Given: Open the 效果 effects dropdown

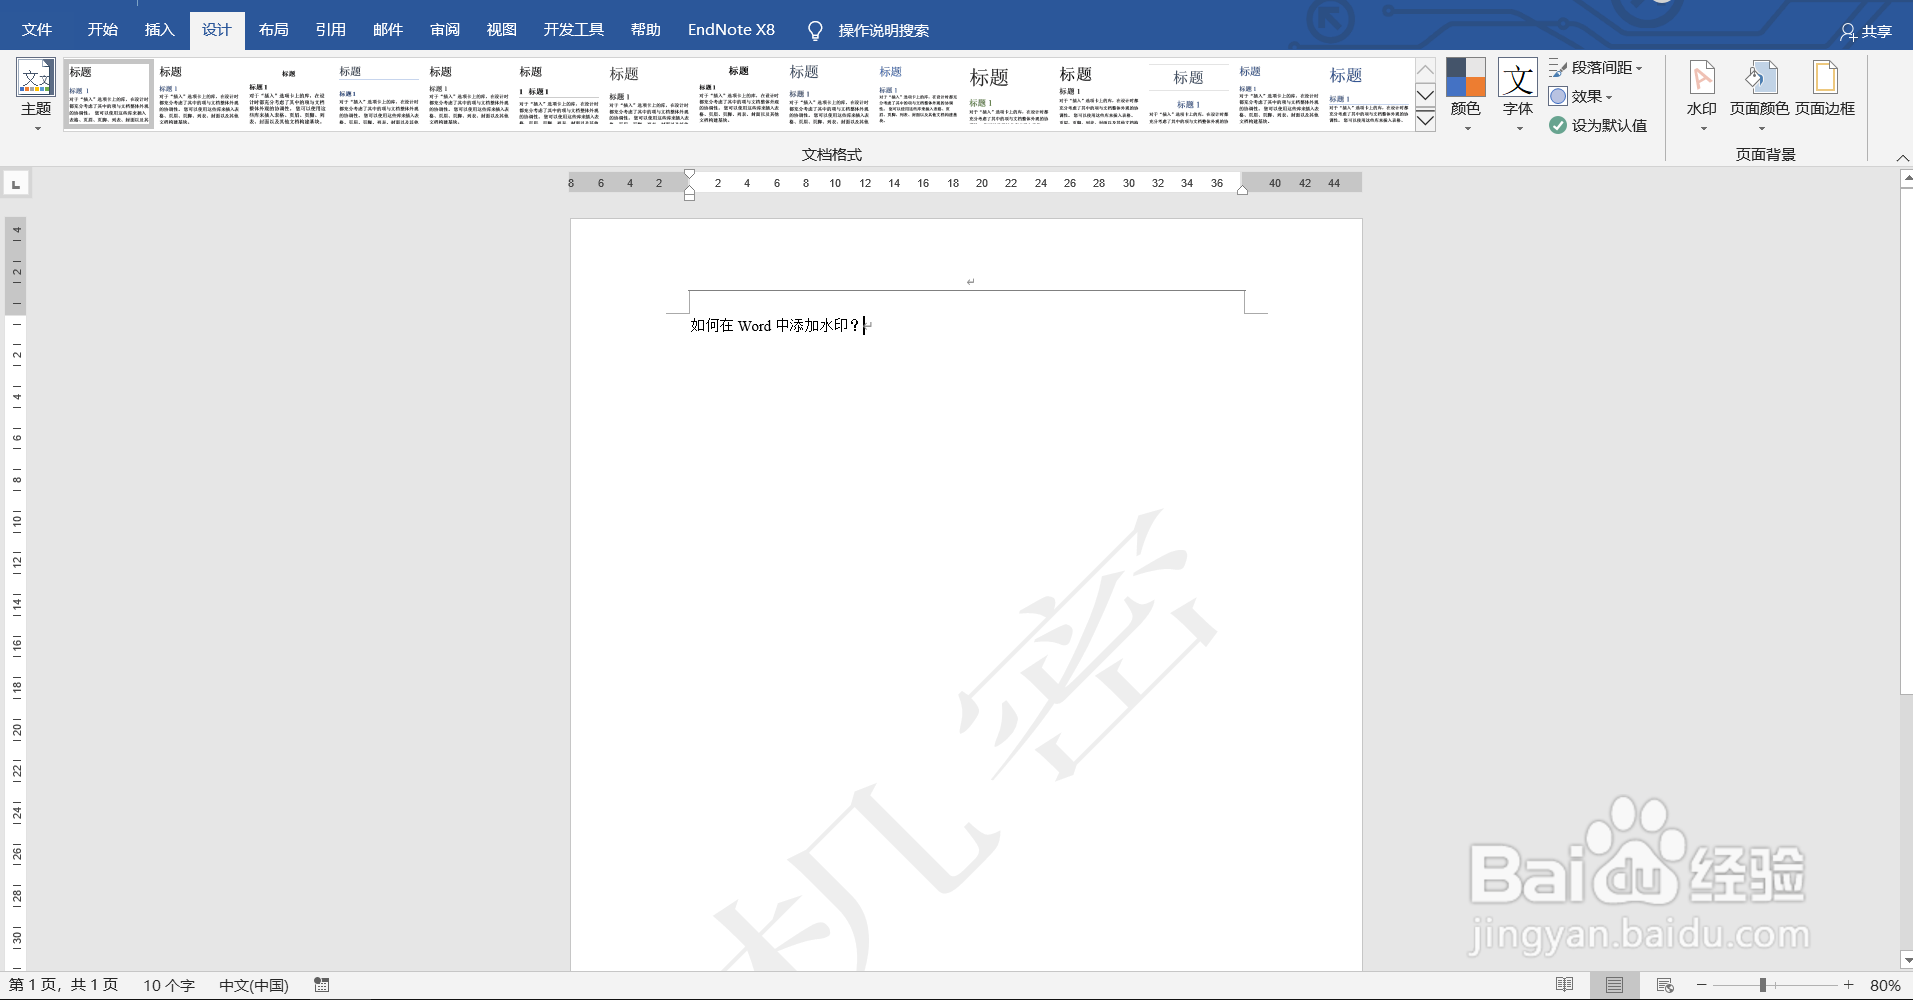Looking at the screenshot, I should 1581,96.
